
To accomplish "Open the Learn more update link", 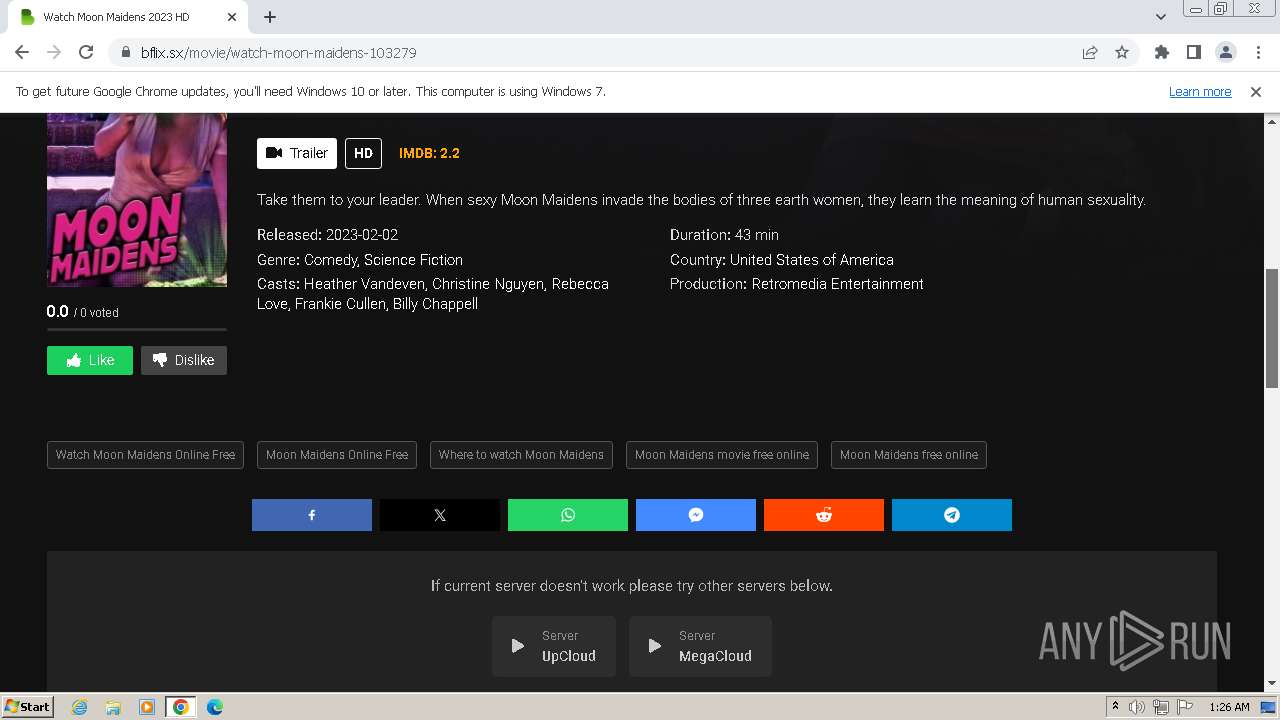I will pos(1200,91).
